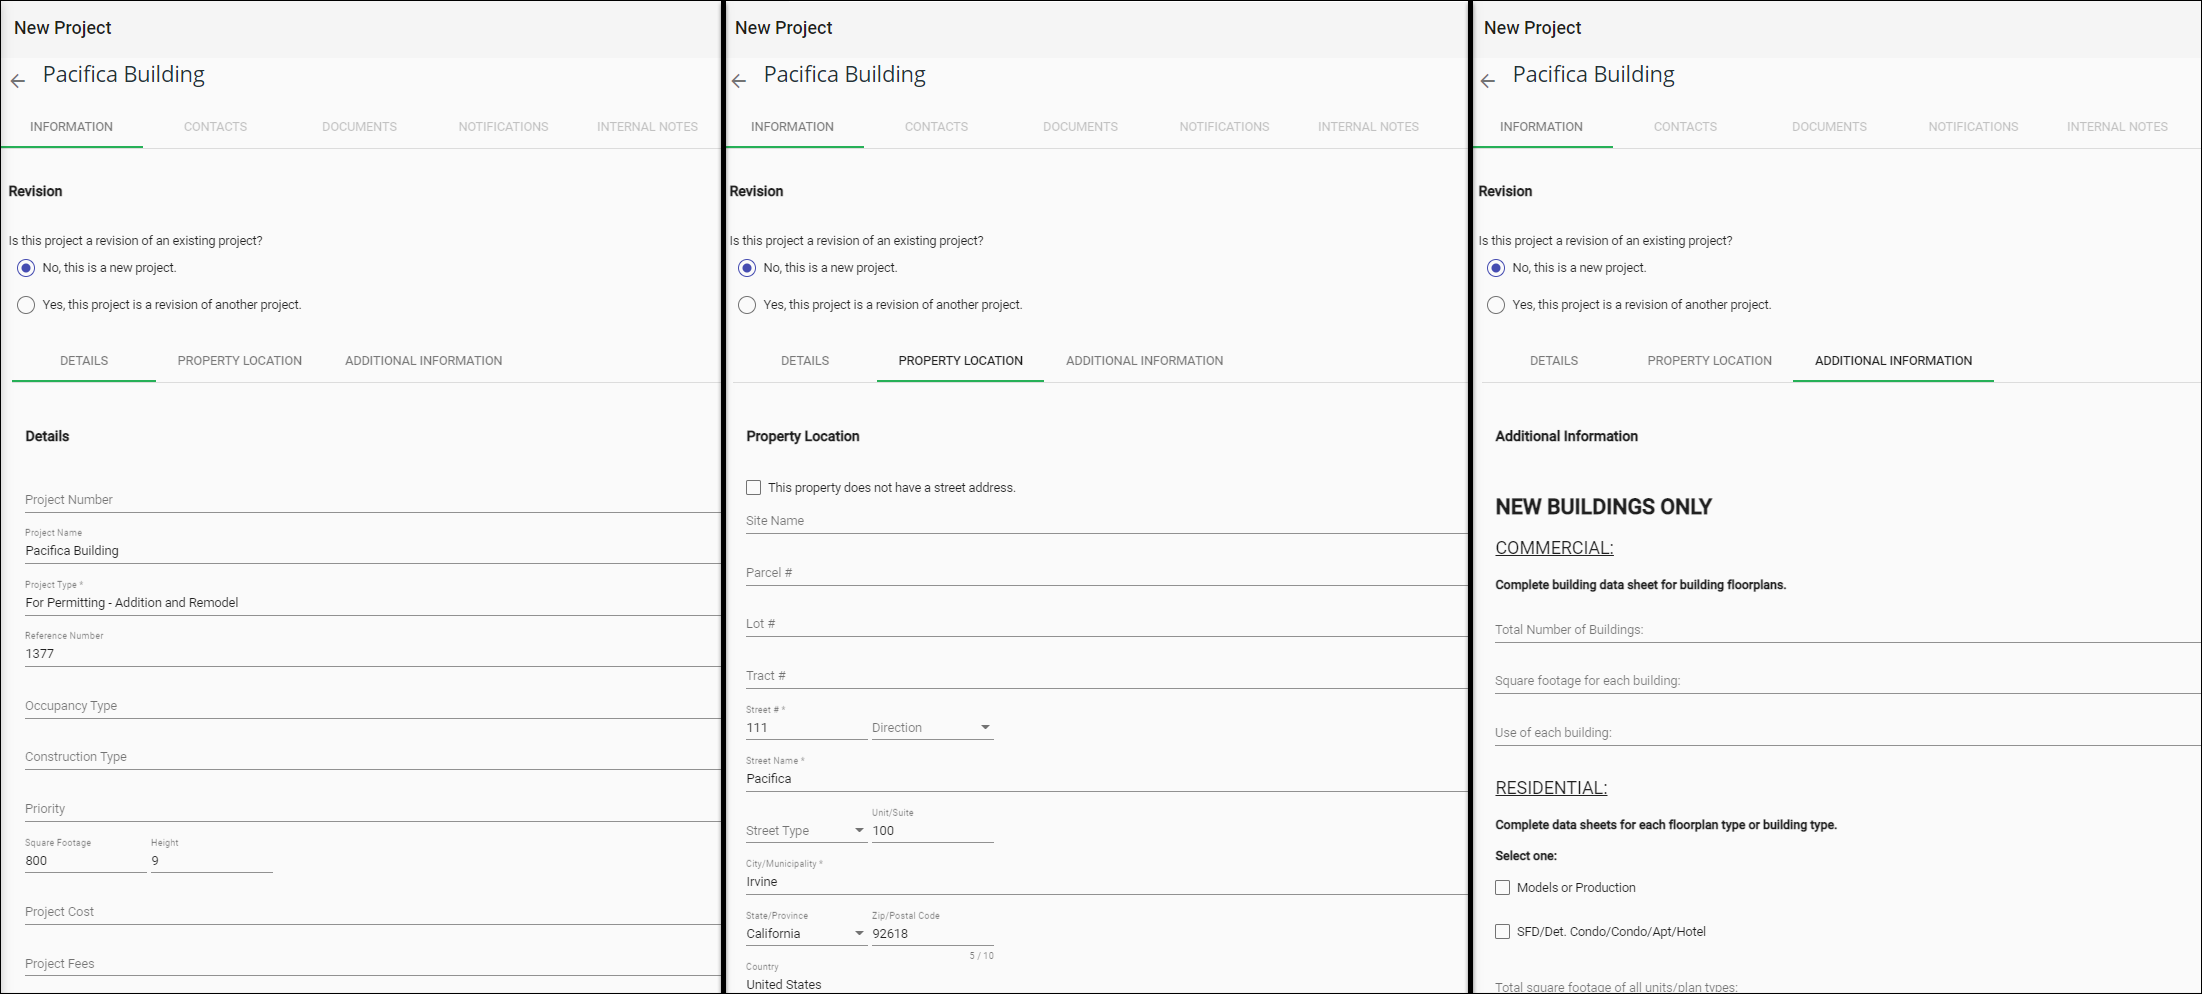Open the Direction dropdown next to Street #
2202x994 pixels.
[931, 728]
